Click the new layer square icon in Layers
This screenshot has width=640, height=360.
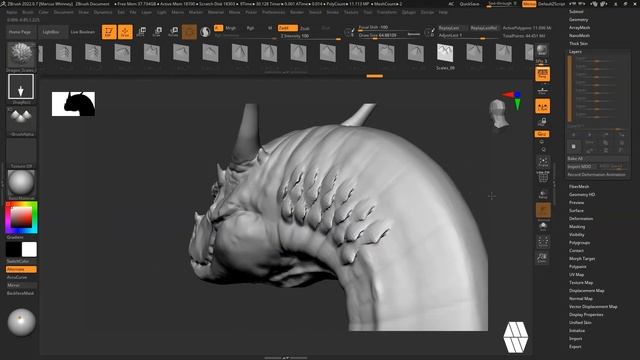[x=573, y=146]
